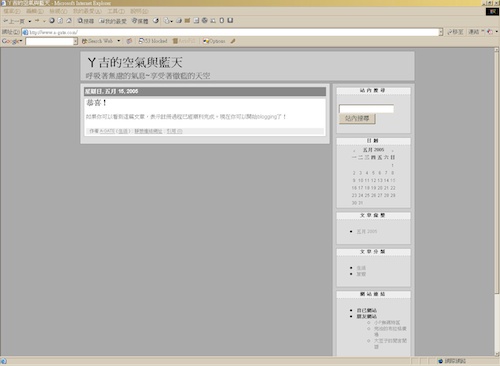Click the Mail icon in toolbar
Screen dimensions: 500x366
coord(167,21)
